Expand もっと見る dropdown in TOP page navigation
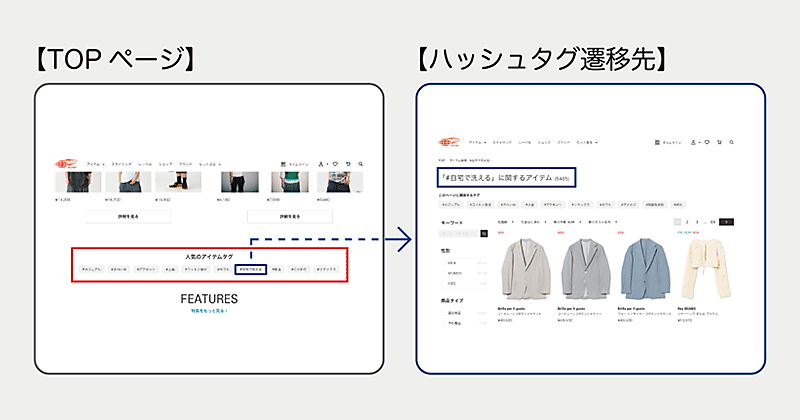This screenshot has height=420, width=800. [210, 164]
